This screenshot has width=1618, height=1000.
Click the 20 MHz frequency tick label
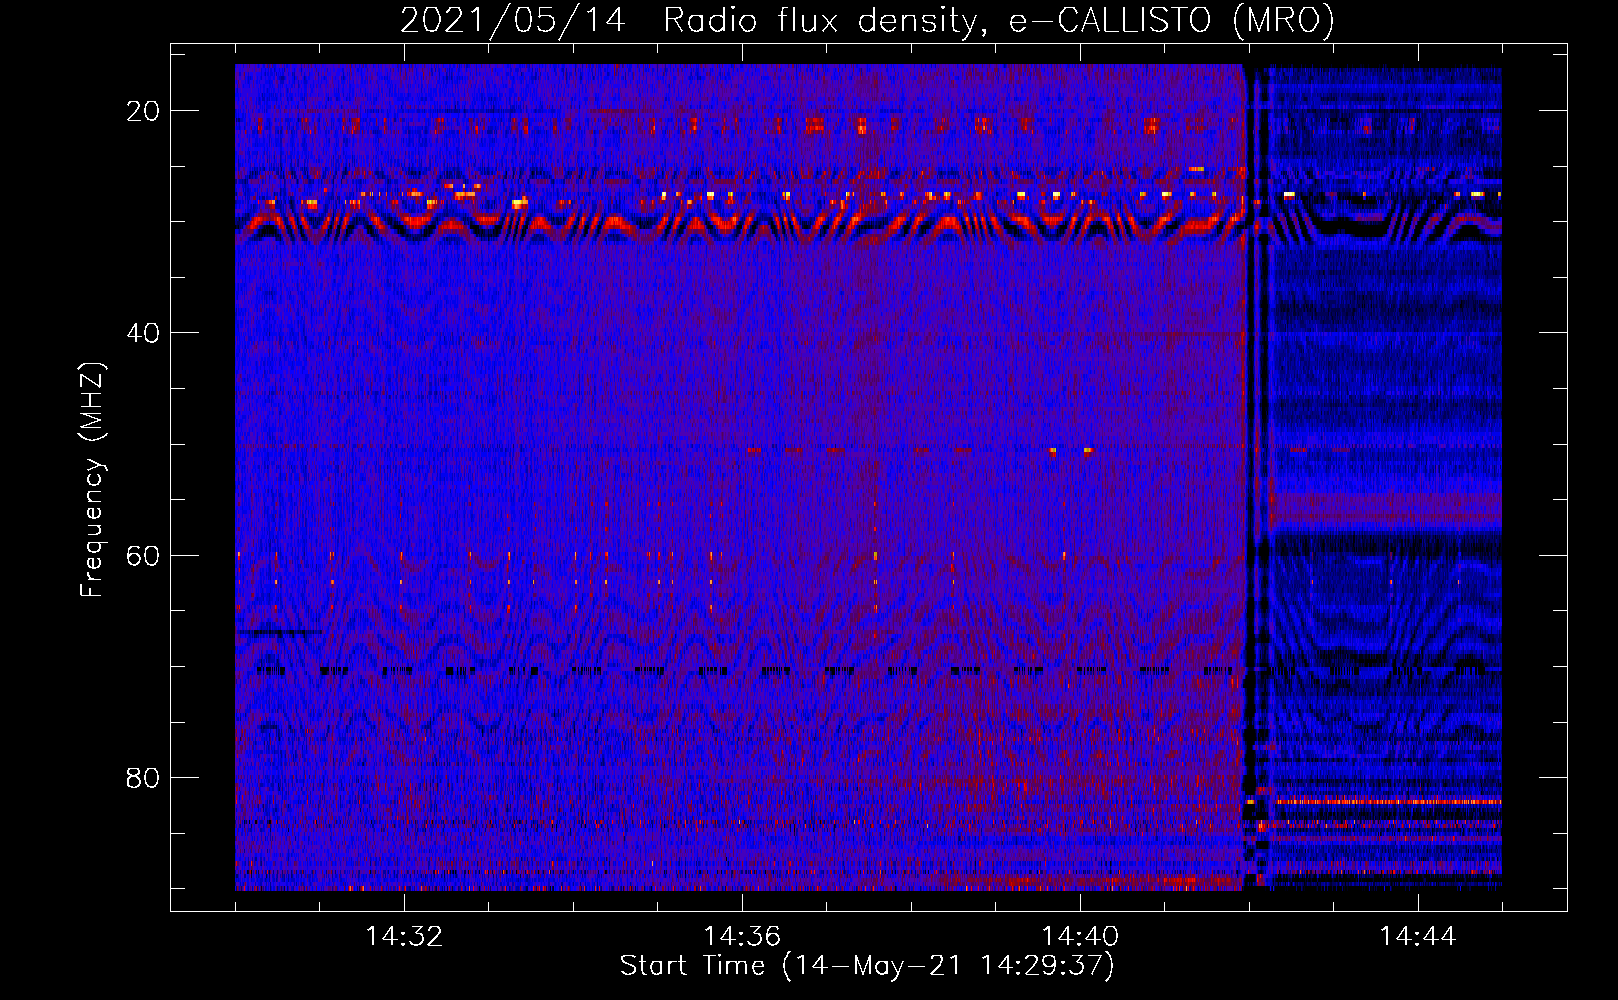143,111
